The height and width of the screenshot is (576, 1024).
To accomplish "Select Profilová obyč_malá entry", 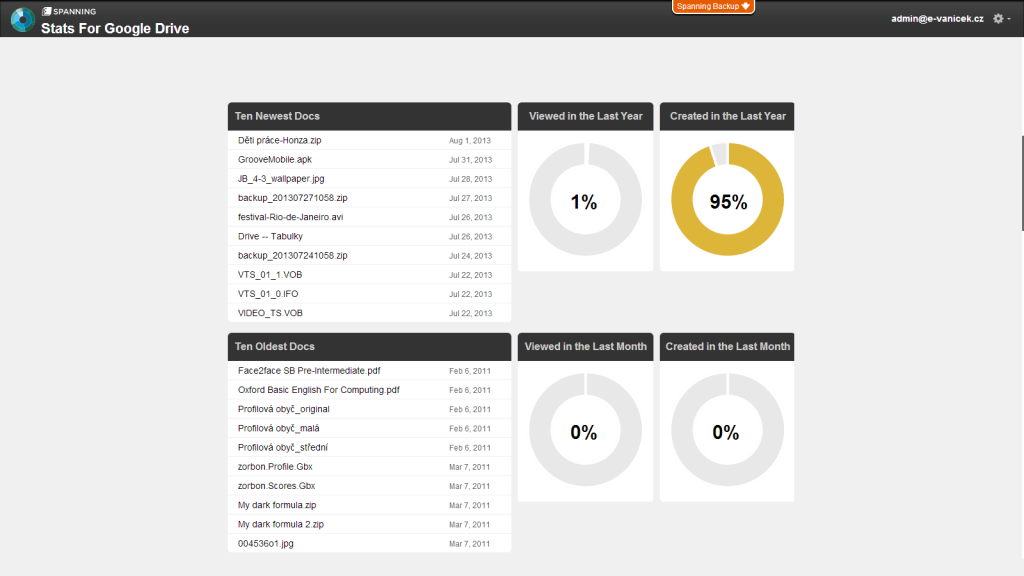I will (x=278, y=428).
